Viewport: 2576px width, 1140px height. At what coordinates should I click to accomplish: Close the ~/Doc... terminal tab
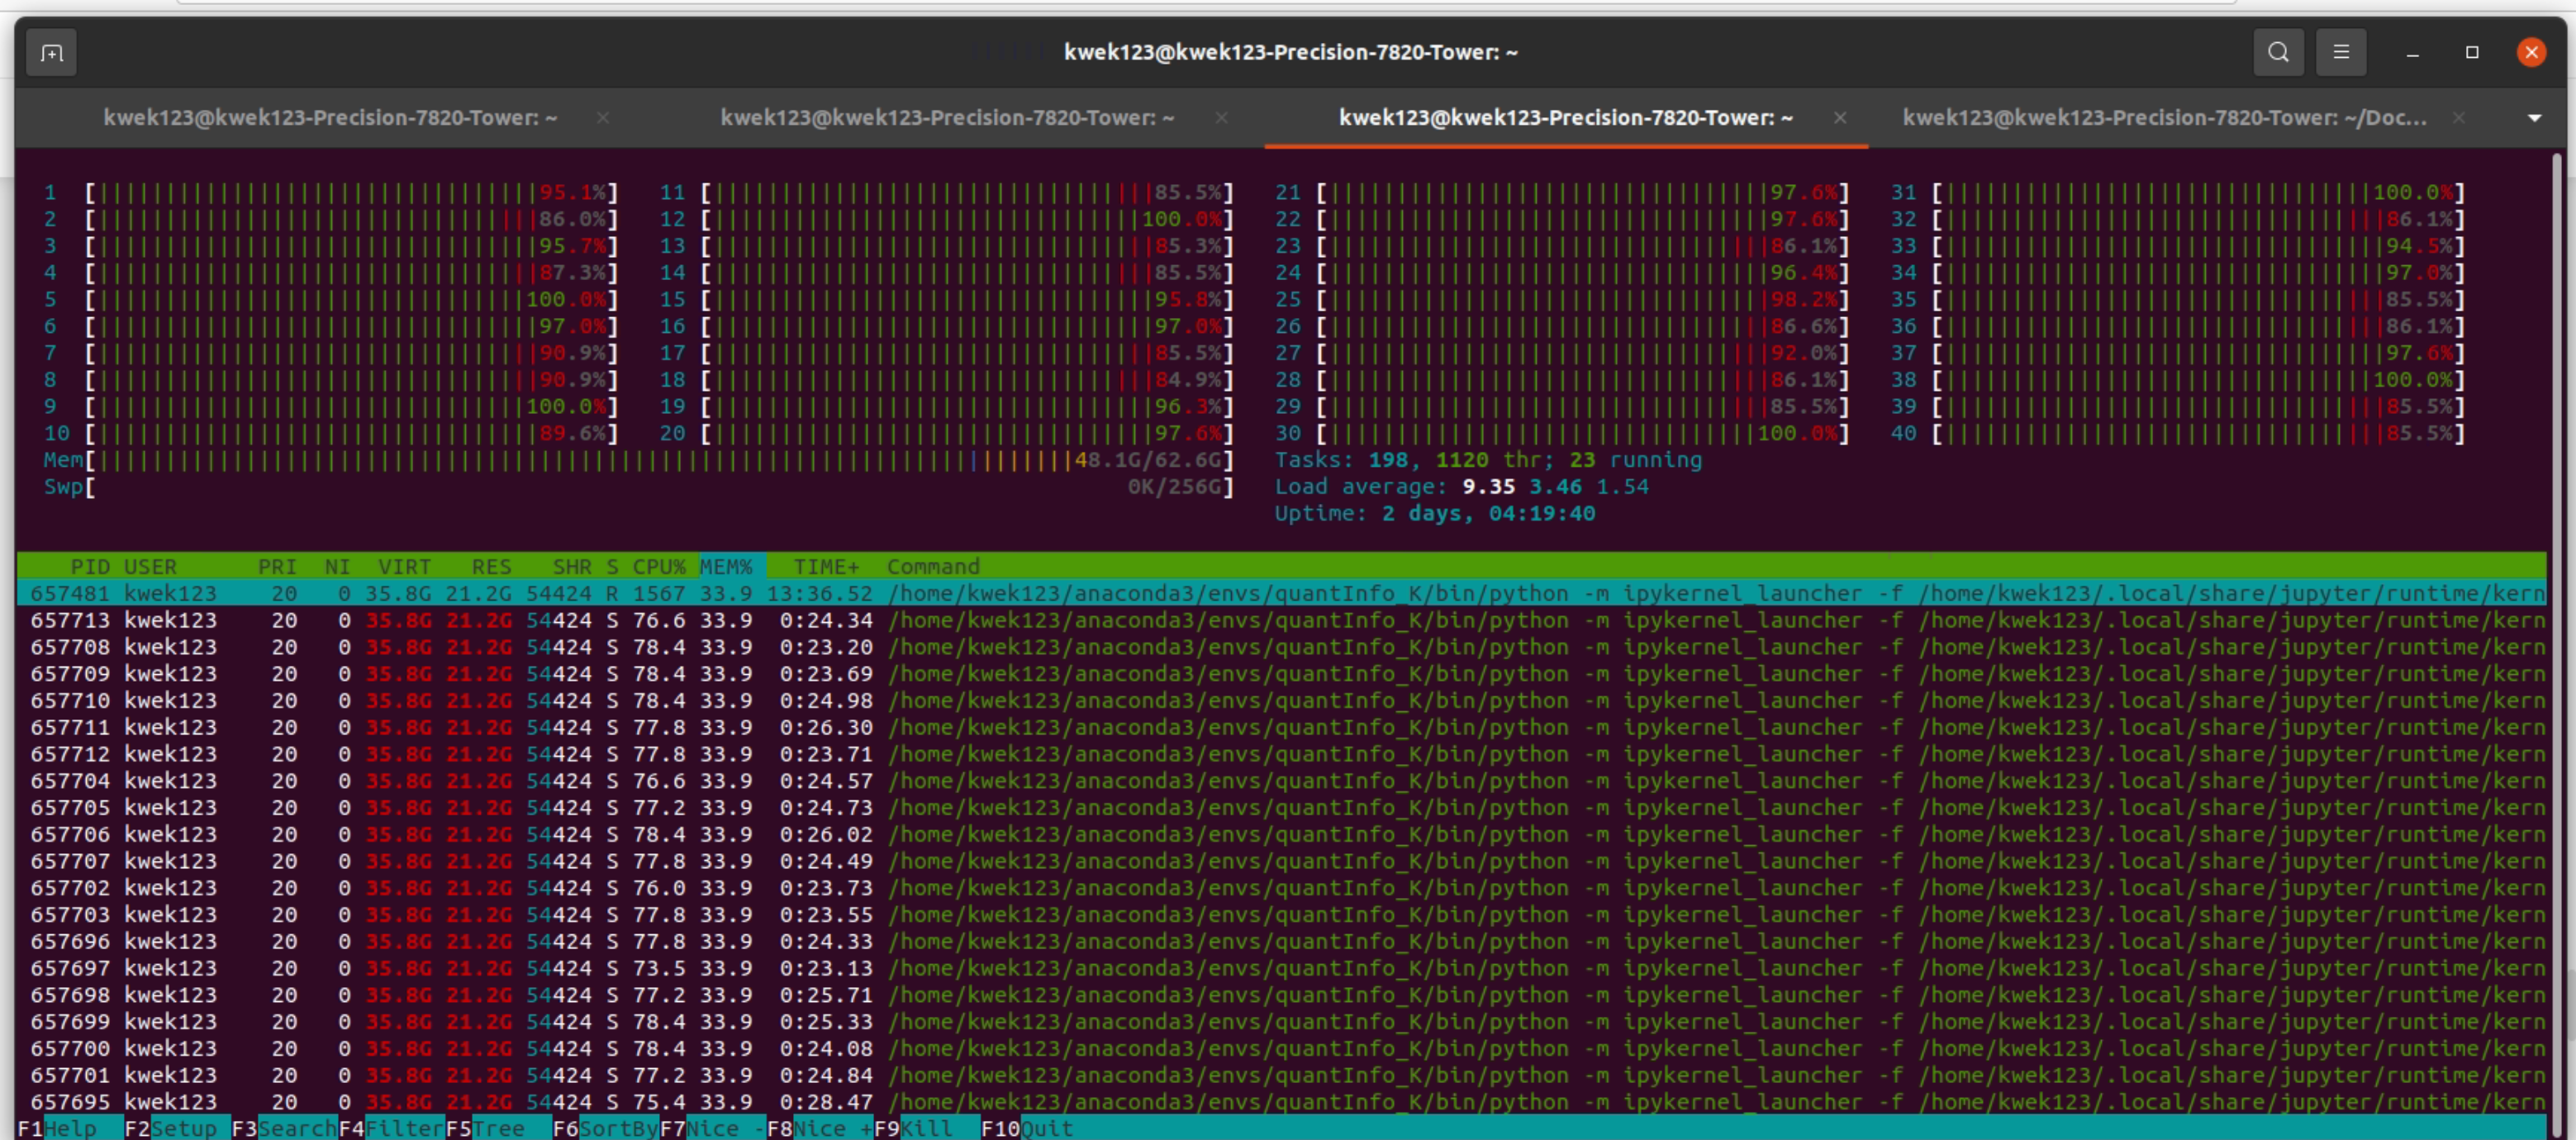[2458, 118]
